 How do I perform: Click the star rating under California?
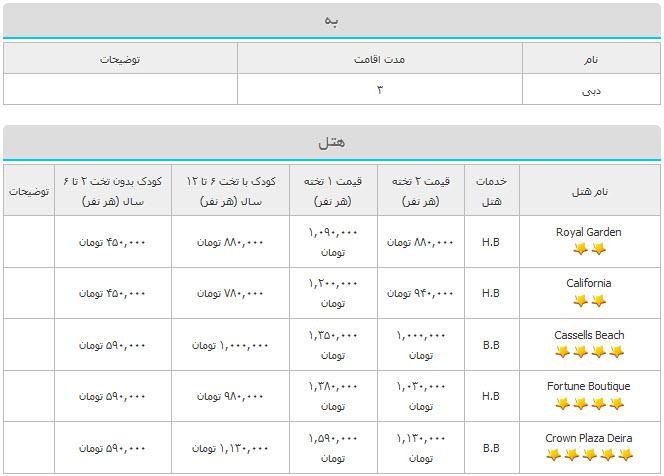(589, 301)
